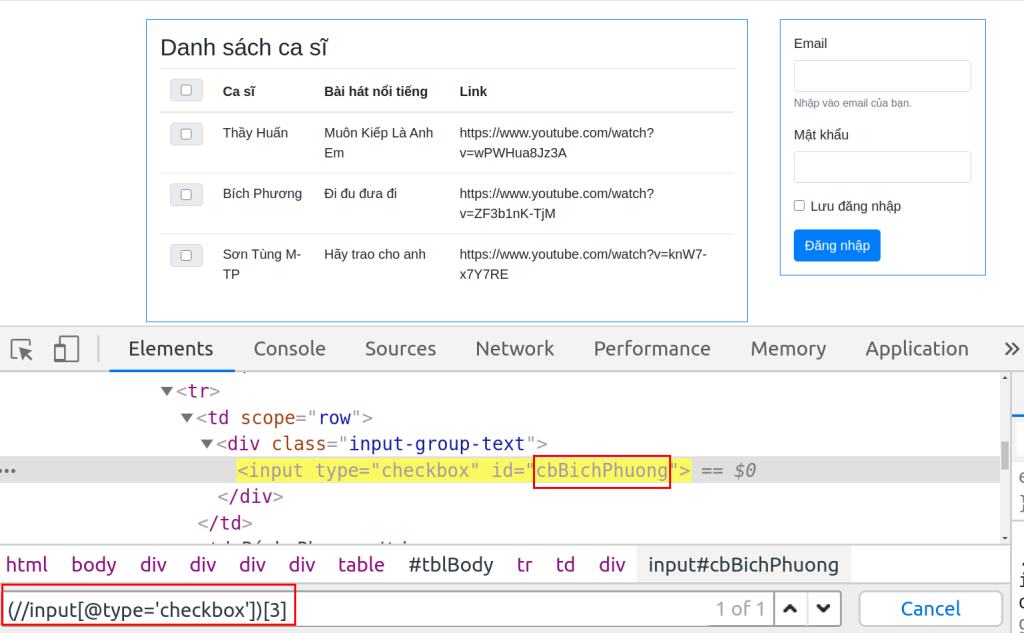
Task: Click the "1 of 1" search result count
Action: point(740,609)
